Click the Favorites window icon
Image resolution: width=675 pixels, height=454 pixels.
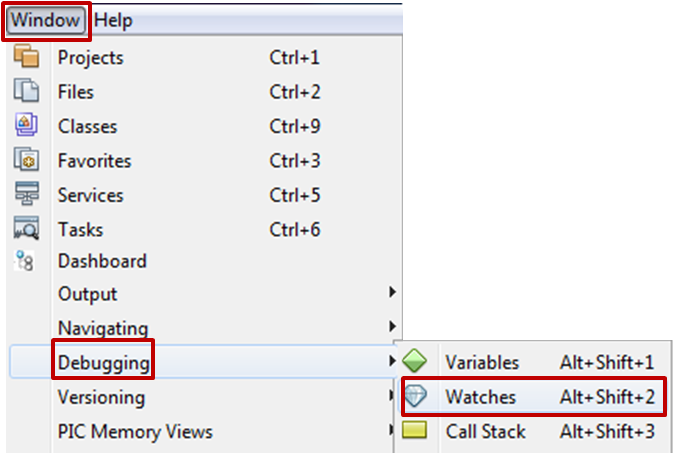pos(25,160)
